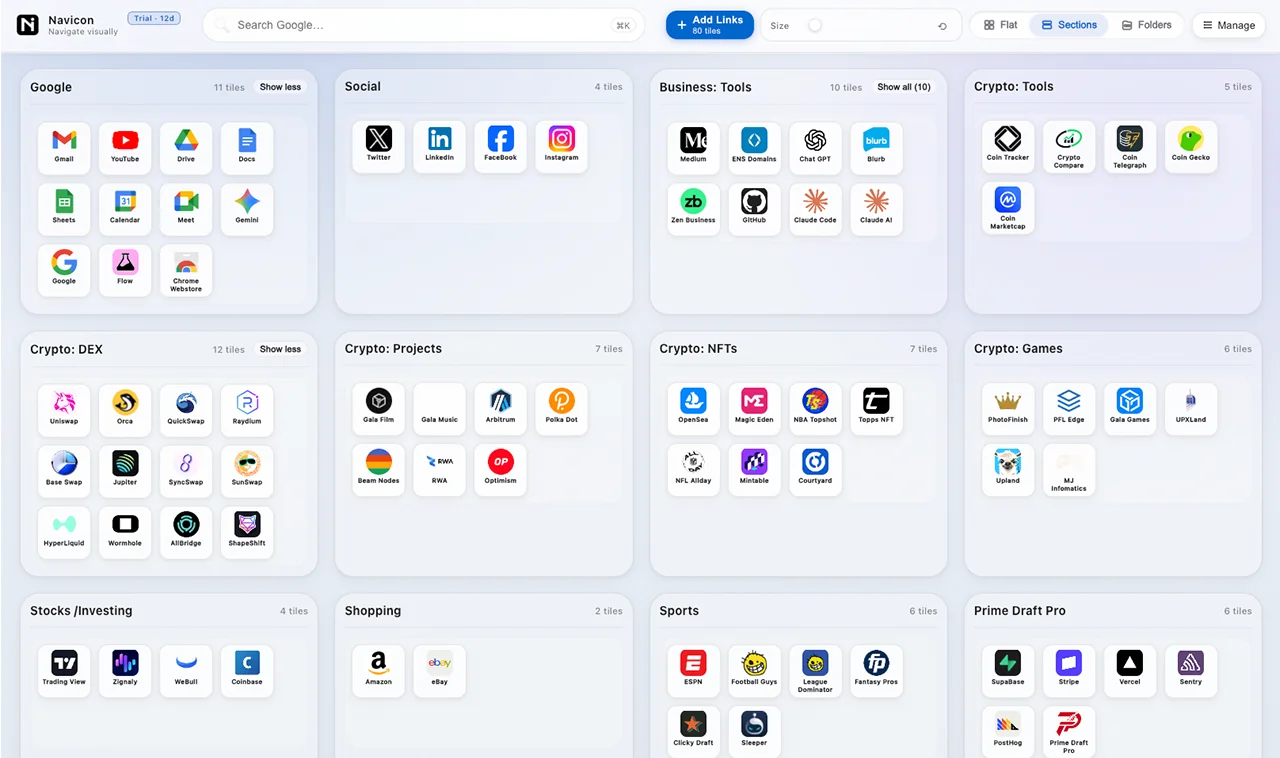Reset tile size with the reset icon
The height and width of the screenshot is (758, 1280).
[x=942, y=26]
